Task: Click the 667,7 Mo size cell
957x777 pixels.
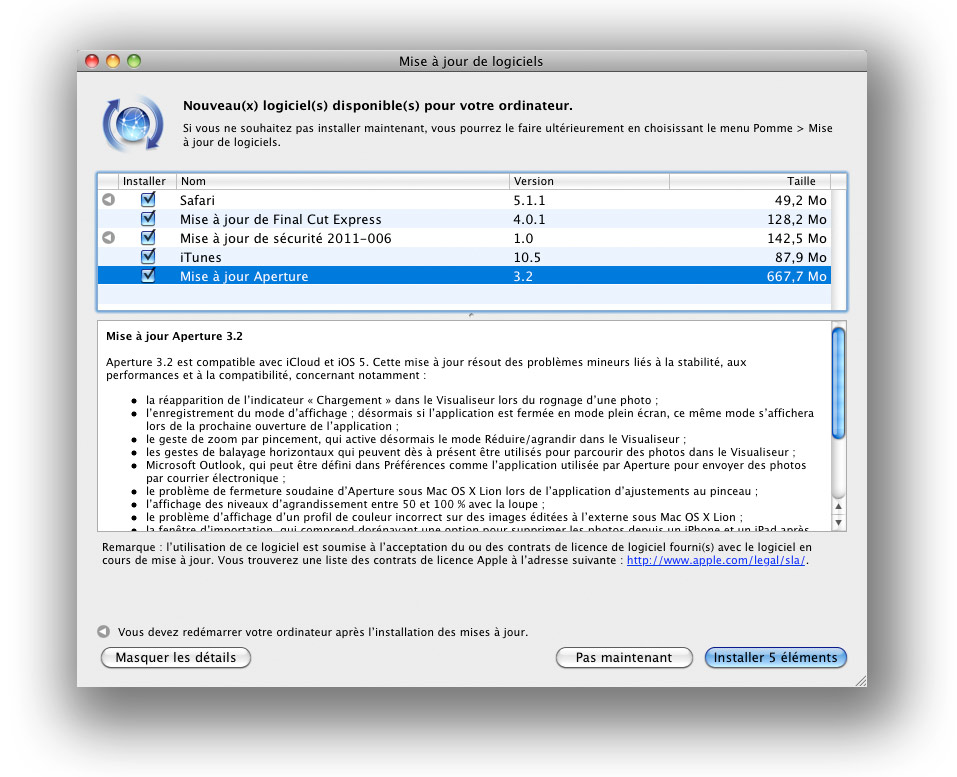Action: [796, 276]
